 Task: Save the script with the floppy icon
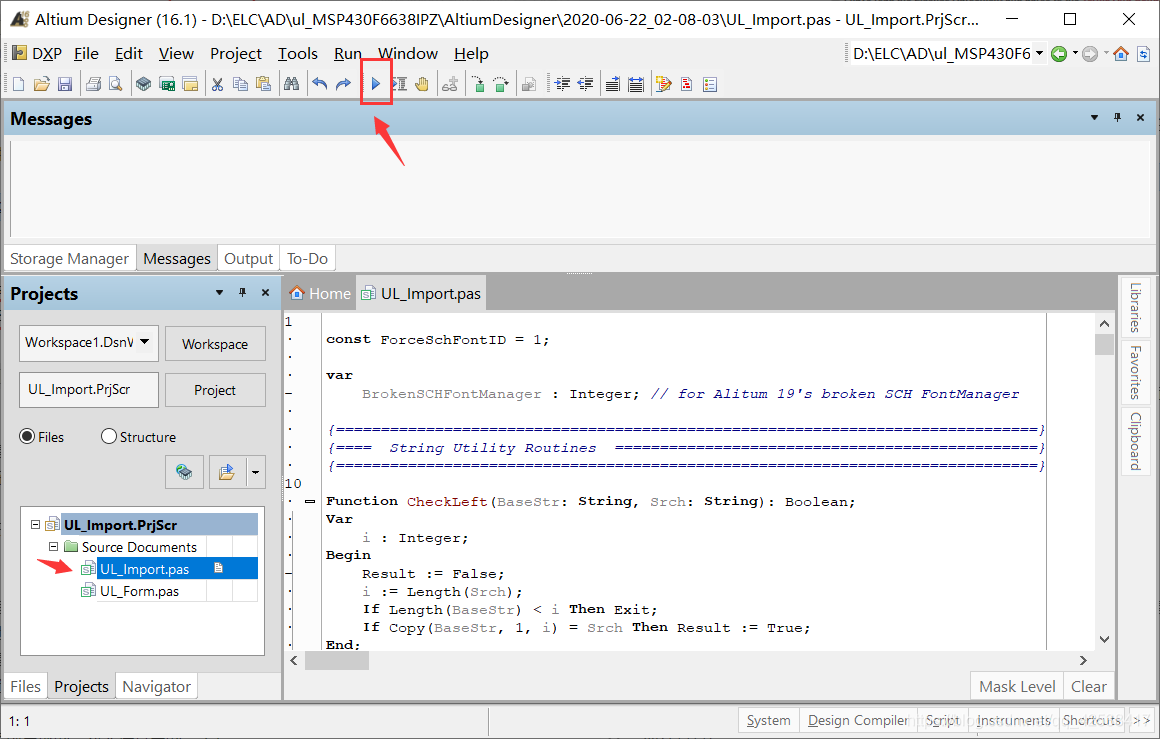[65, 84]
